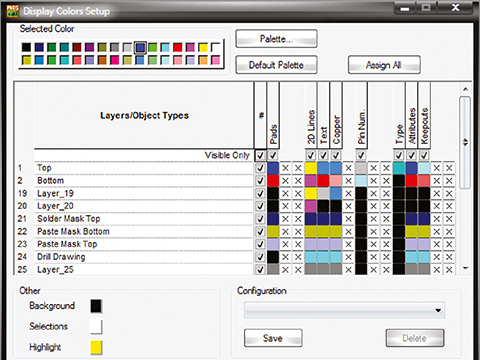Set Top layer Pin Num. color cell
This screenshot has height=360, width=480.
pos(361,168)
